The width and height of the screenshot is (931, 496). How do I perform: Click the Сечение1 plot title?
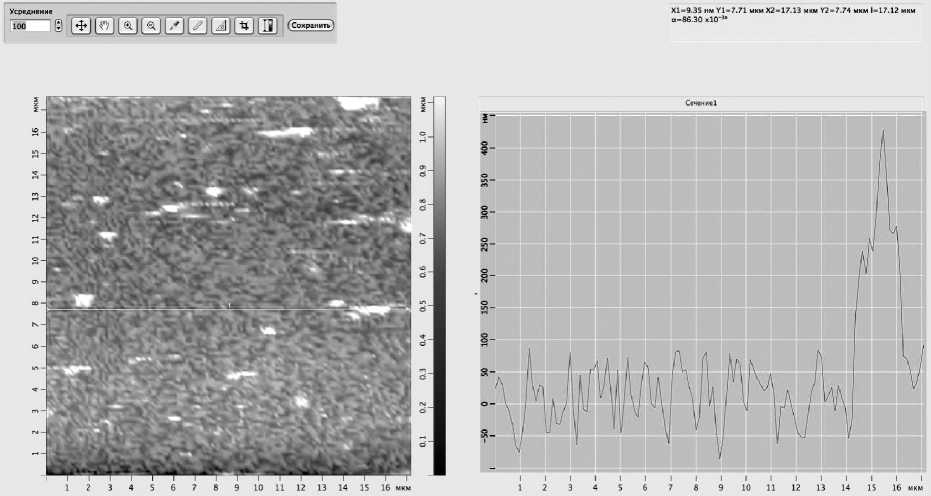701,103
